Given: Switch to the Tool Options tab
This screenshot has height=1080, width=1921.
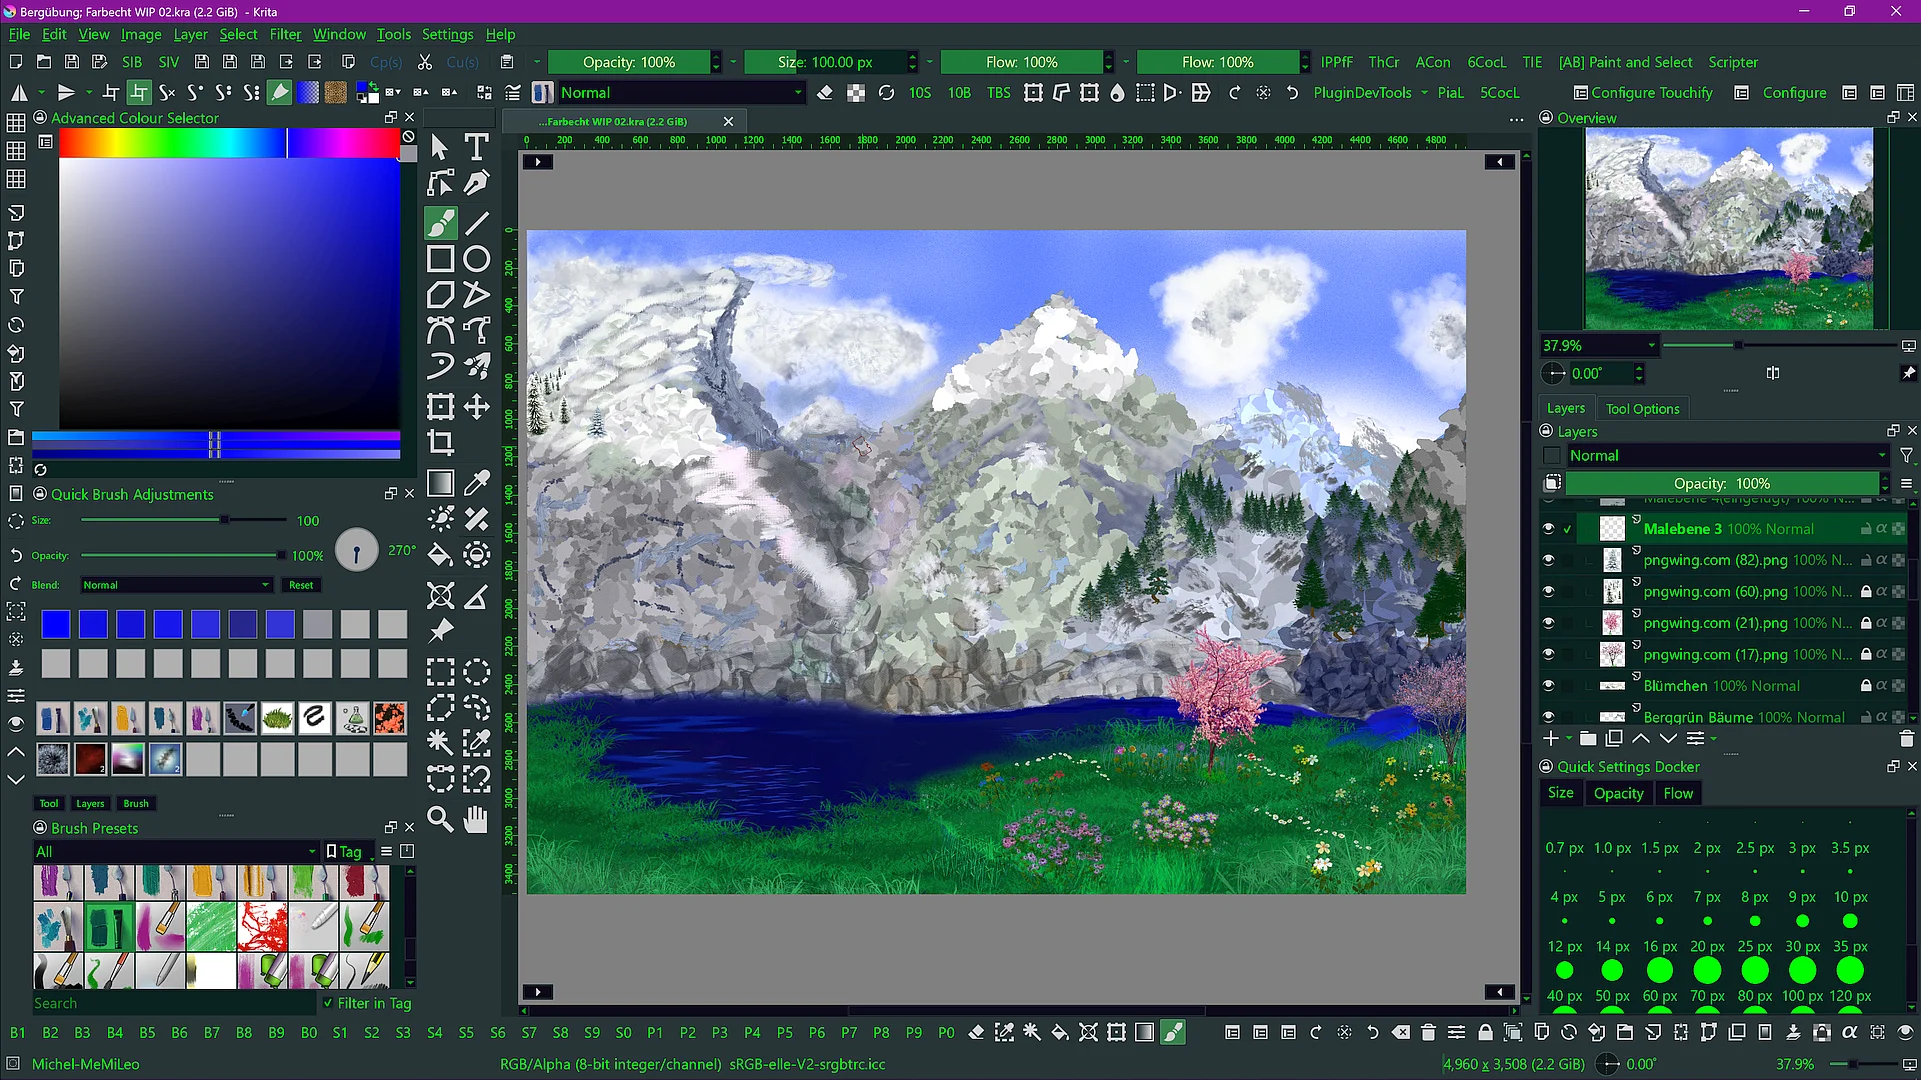Looking at the screenshot, I should [x=1642, y=408].
